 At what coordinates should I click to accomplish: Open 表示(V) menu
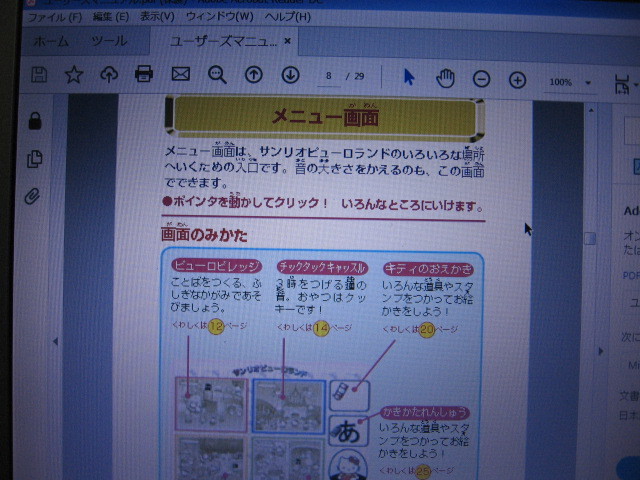tap(157, 16)
